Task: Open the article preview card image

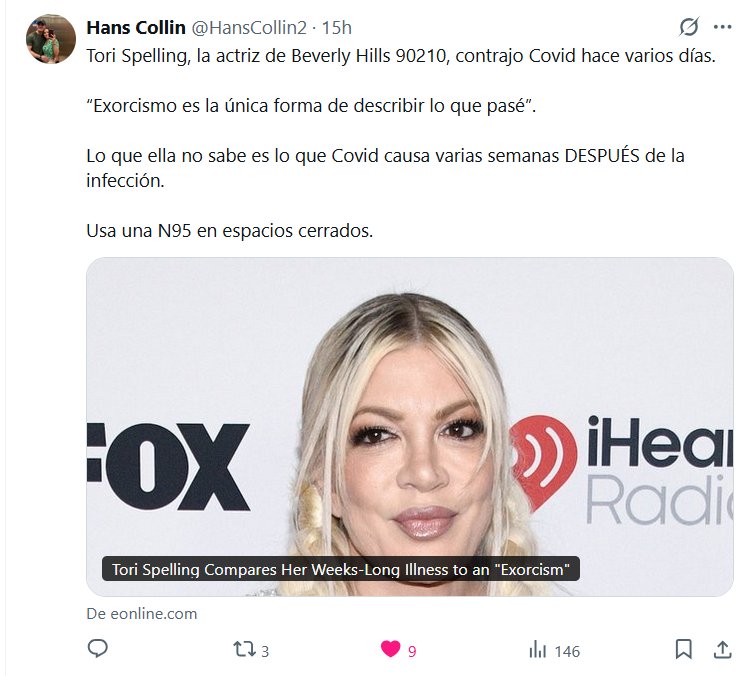Action: [x=410, y=427]
